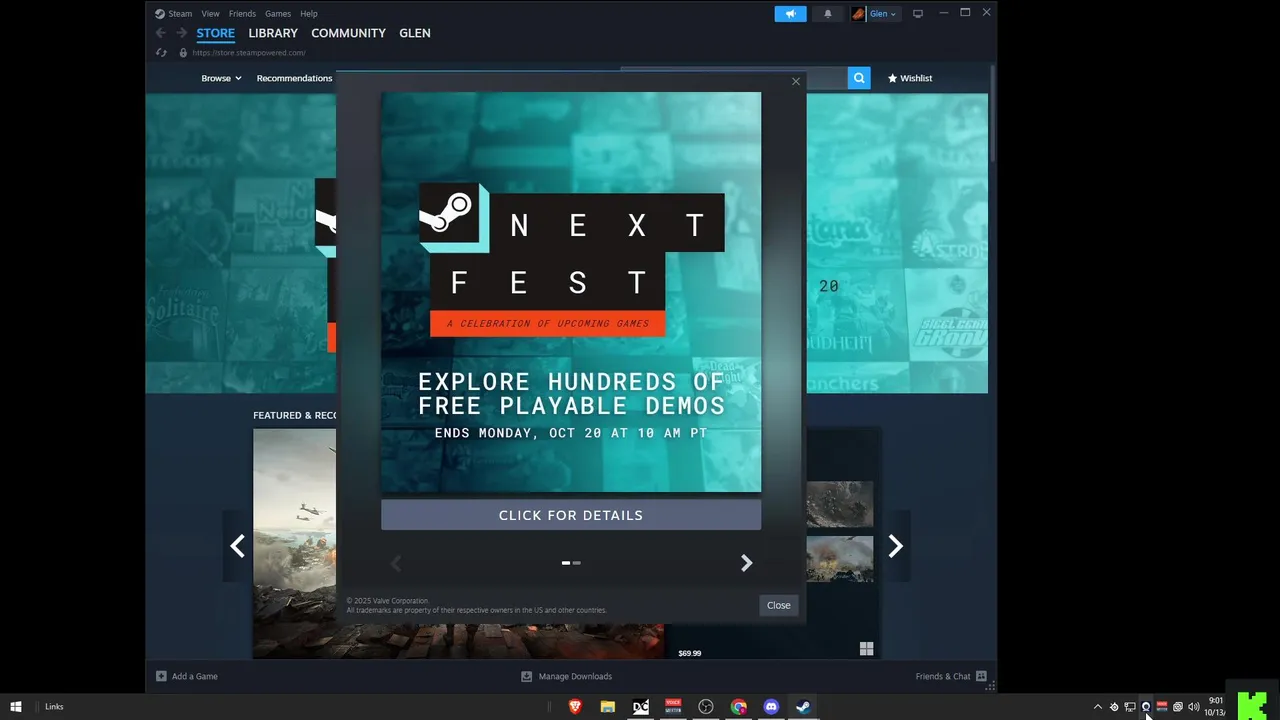Click the Next Fest promo image
The width and height of the screenshot is (1280, 720).
(x=571, y=292)
